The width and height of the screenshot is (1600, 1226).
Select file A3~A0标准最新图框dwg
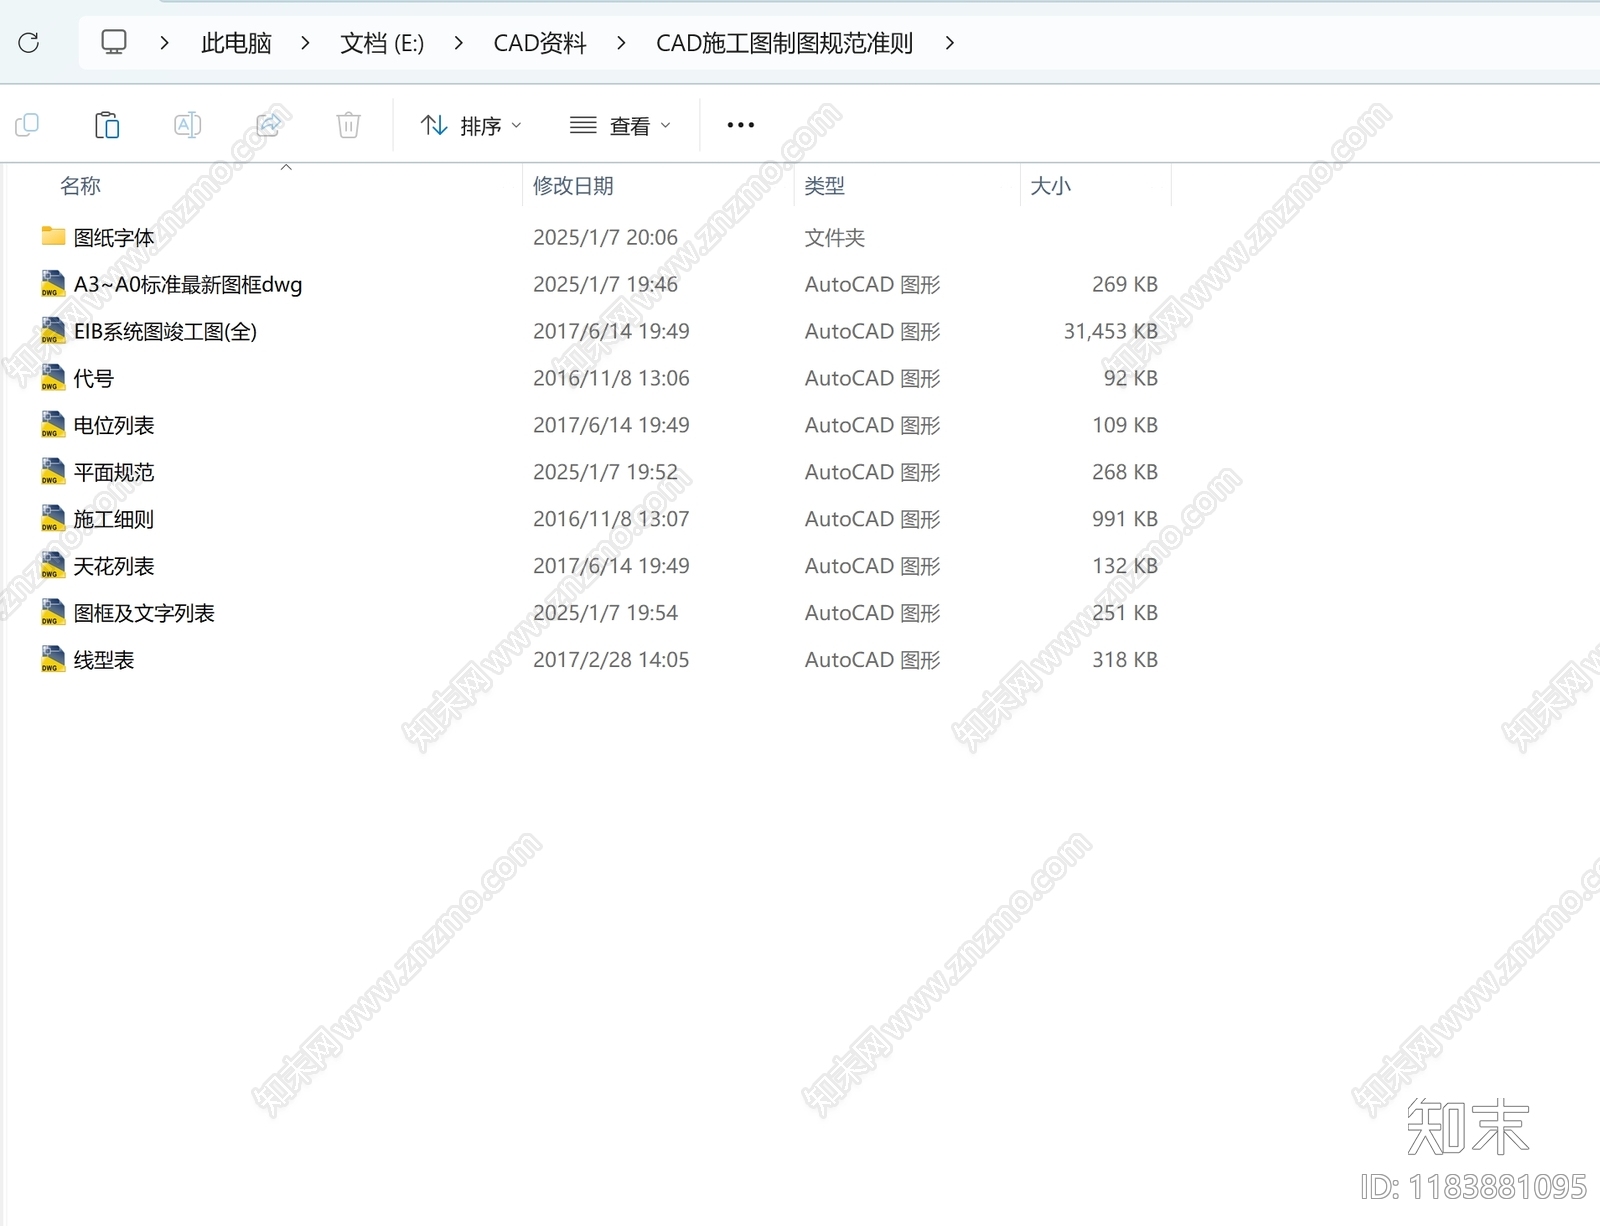tap(188, 285)
